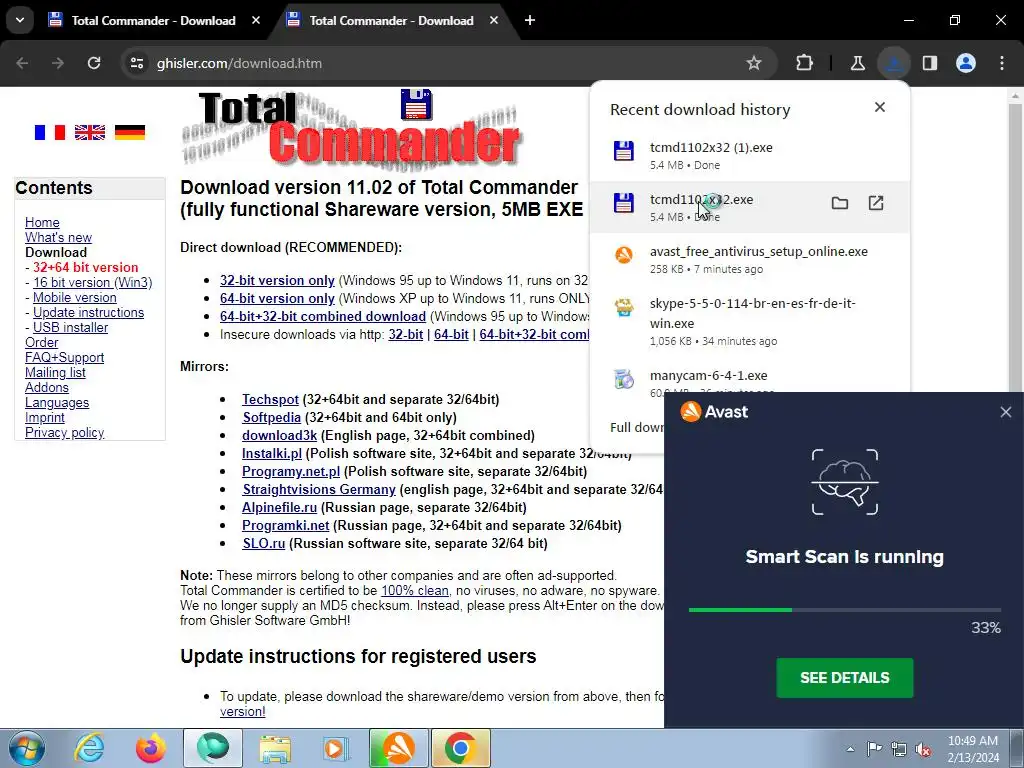Close the second Total Commander tab
1024x768 pixels.
coord(494,20)
